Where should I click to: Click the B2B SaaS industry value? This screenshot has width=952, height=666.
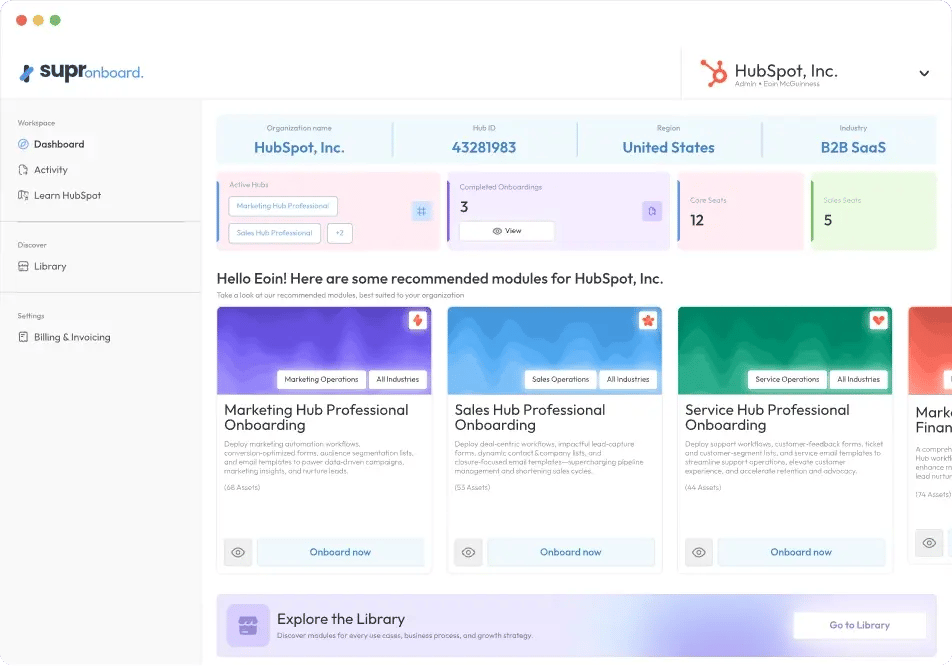(x=853, y=148)
